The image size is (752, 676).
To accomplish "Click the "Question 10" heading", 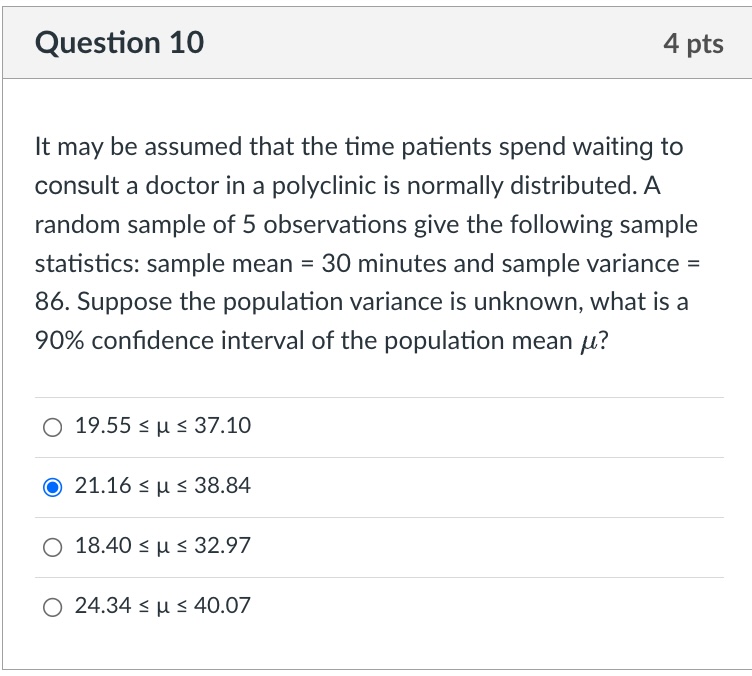I will click(x=119, y=43).
